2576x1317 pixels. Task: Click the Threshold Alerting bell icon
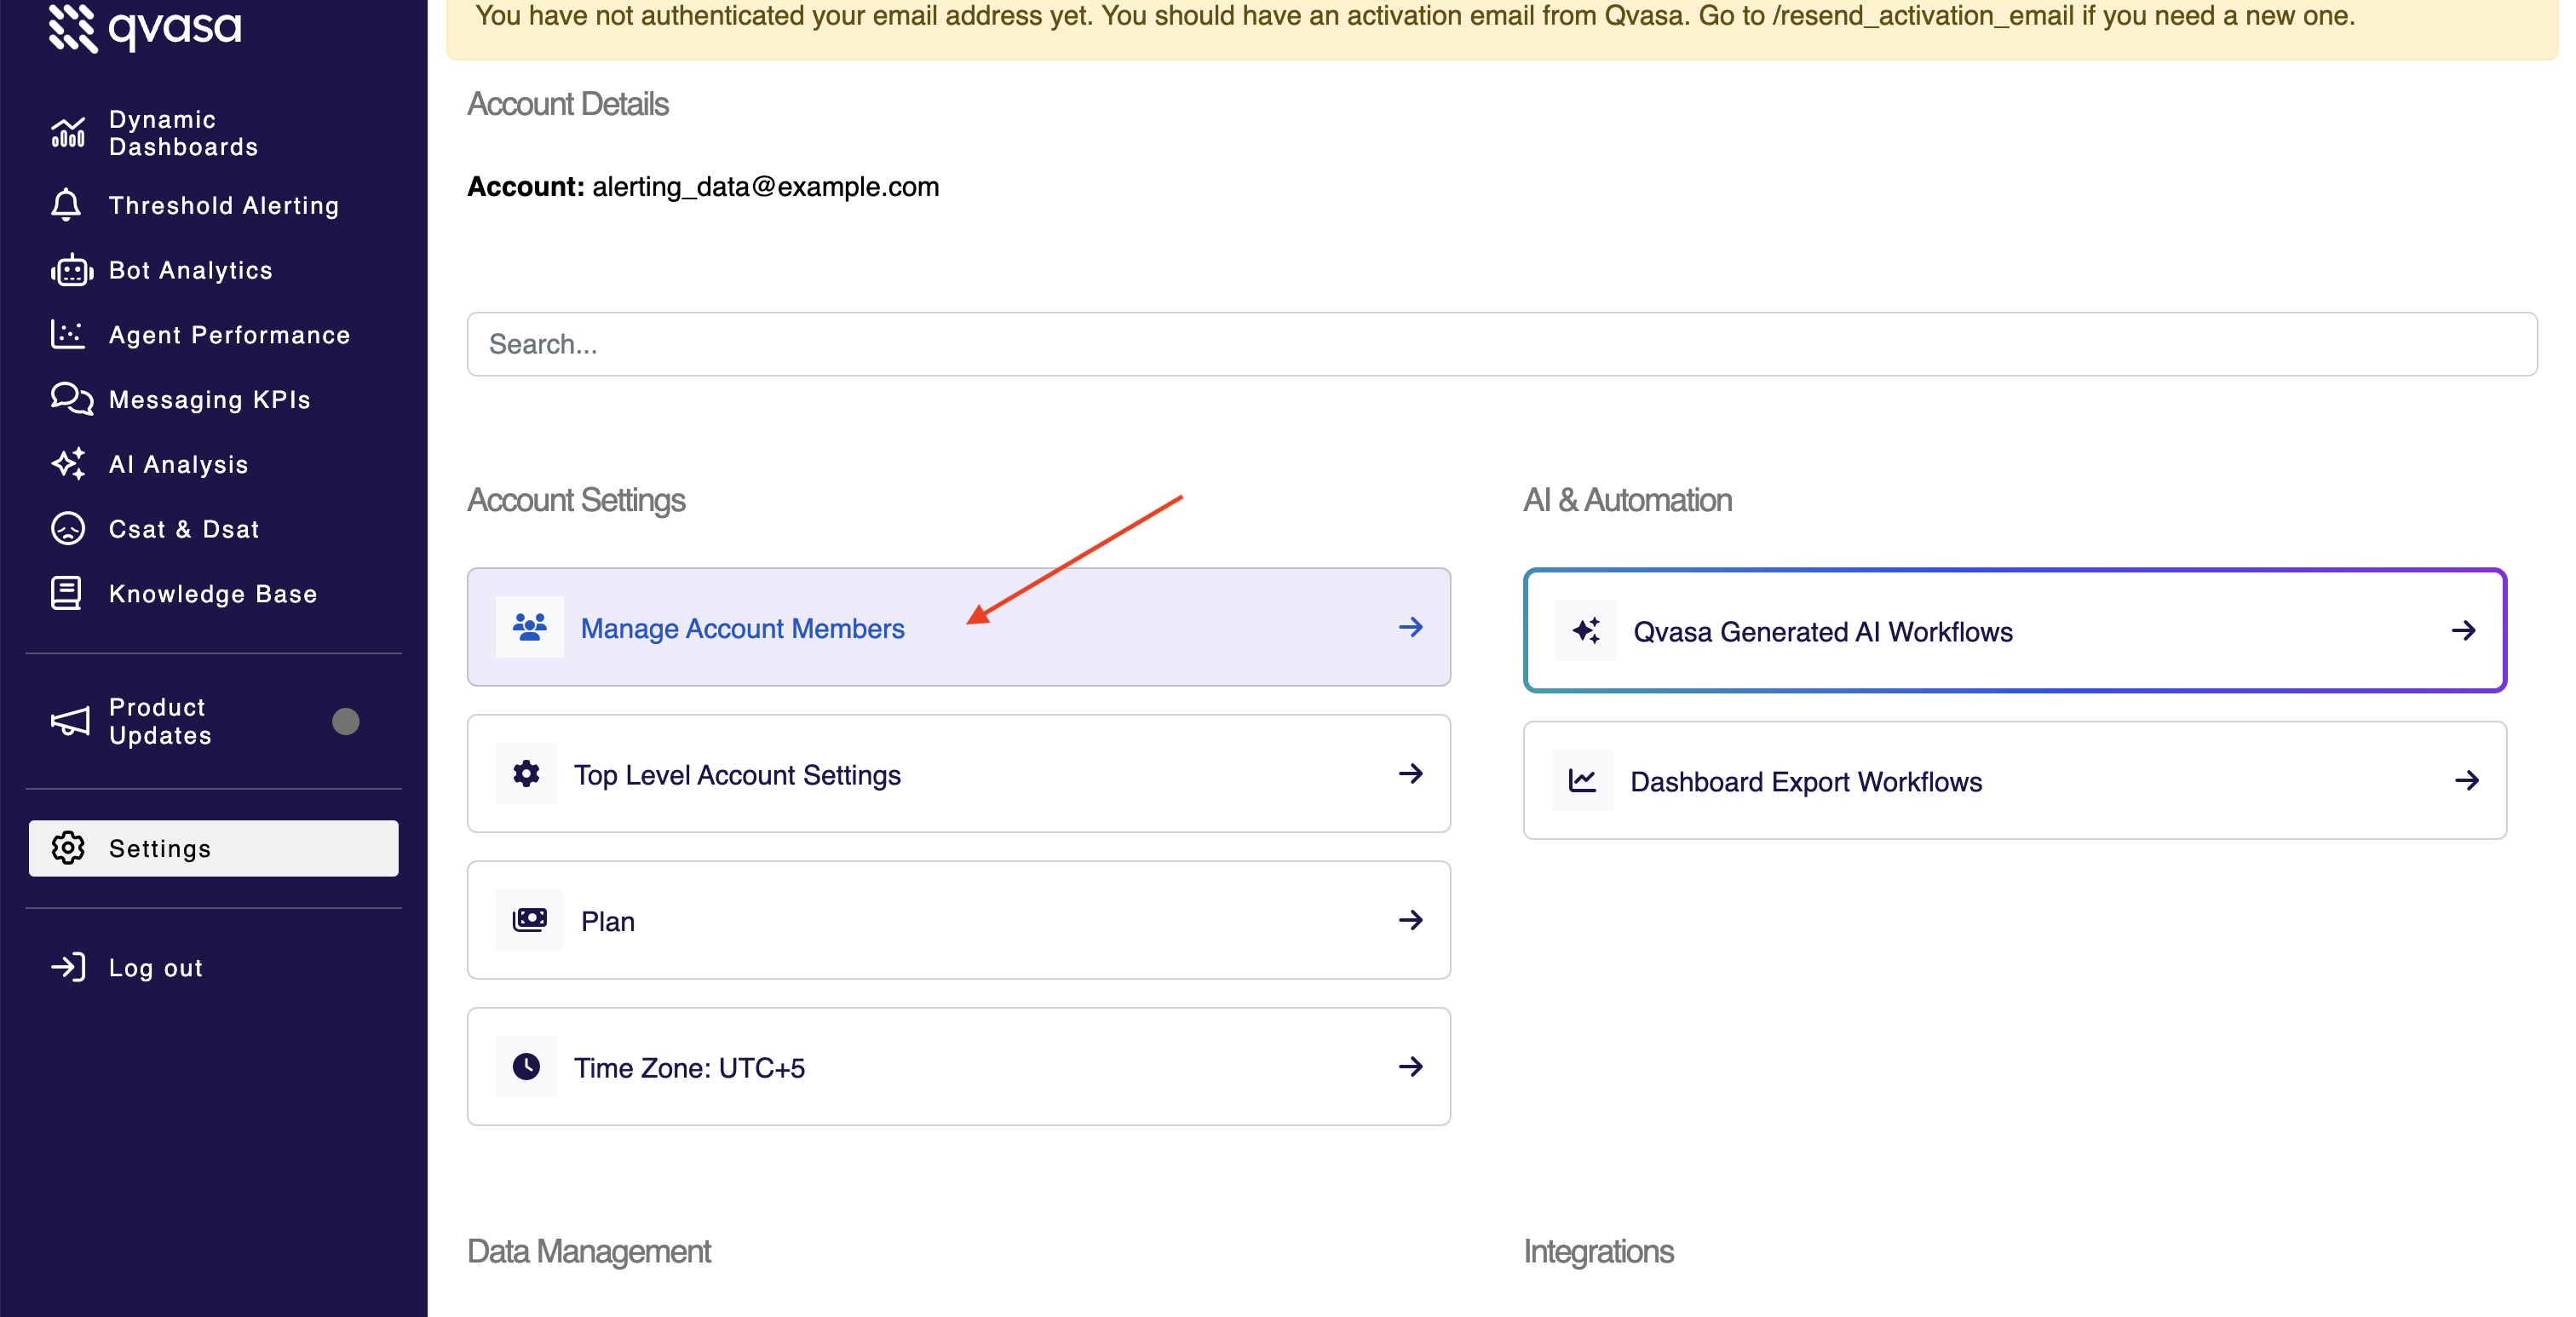pyautogui.click(x=66, y=205)
